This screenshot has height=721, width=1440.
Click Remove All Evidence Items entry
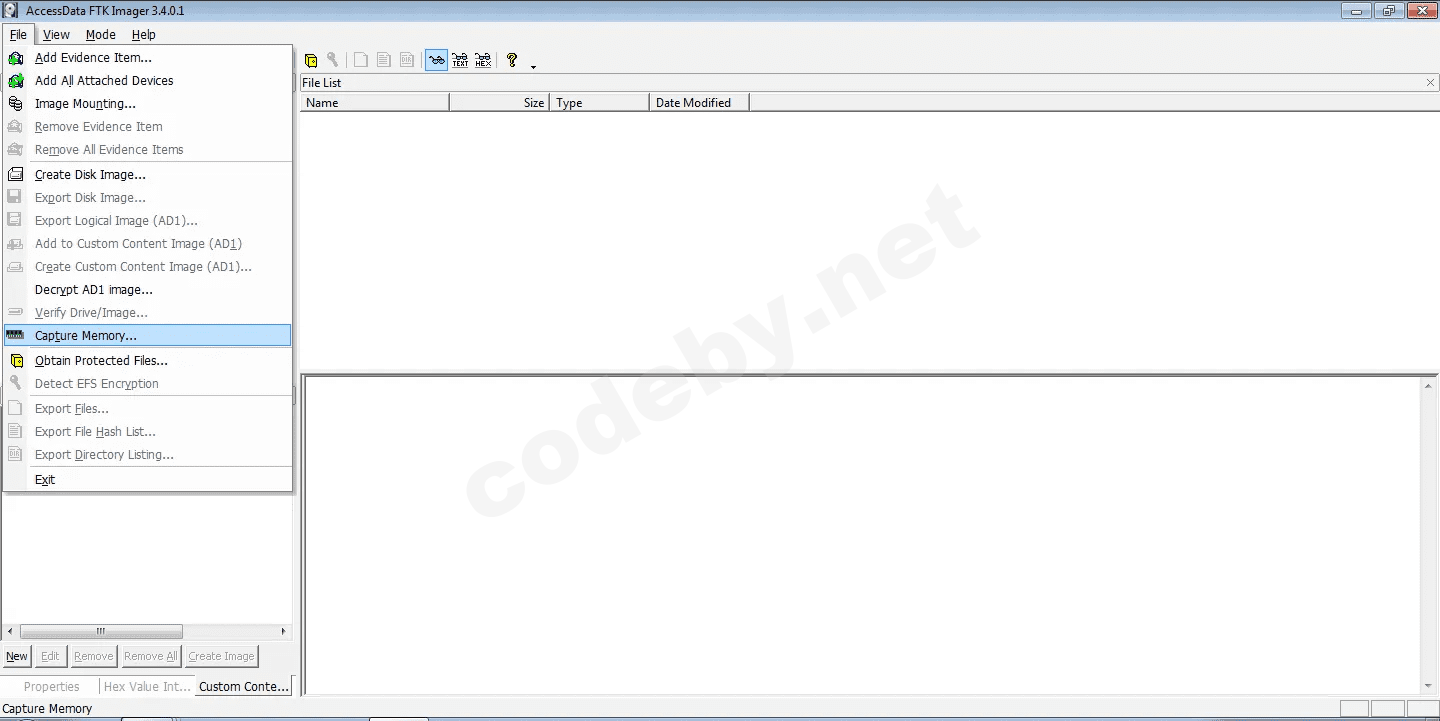tap(147, 150)
